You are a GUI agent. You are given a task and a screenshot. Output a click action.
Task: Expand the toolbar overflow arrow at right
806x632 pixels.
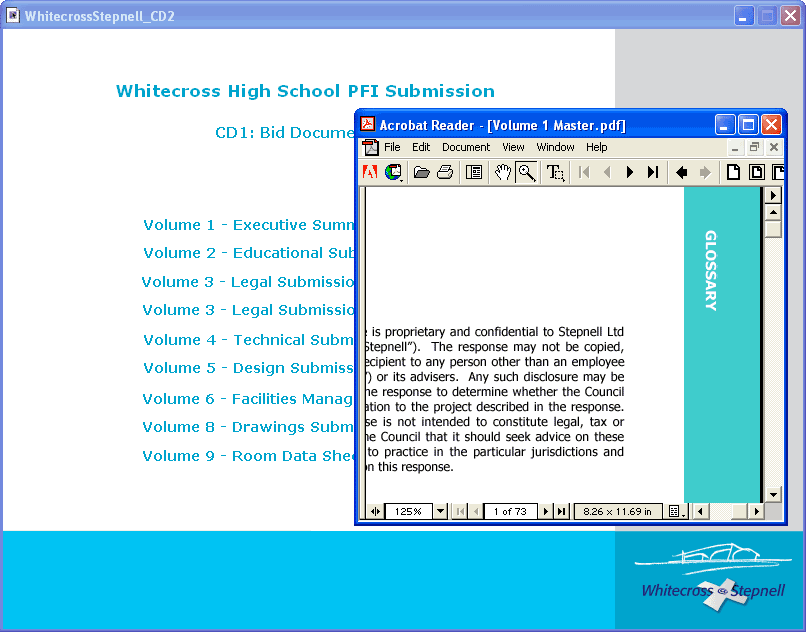tap(773, 195)
